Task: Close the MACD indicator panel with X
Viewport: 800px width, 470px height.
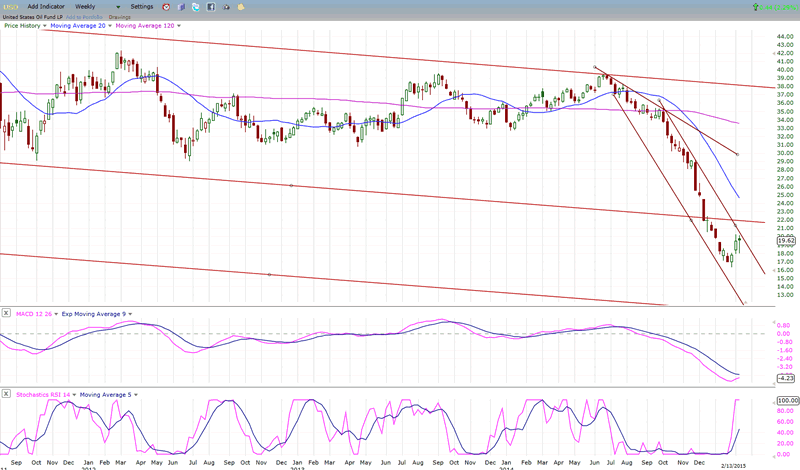Action: point(6,313)
